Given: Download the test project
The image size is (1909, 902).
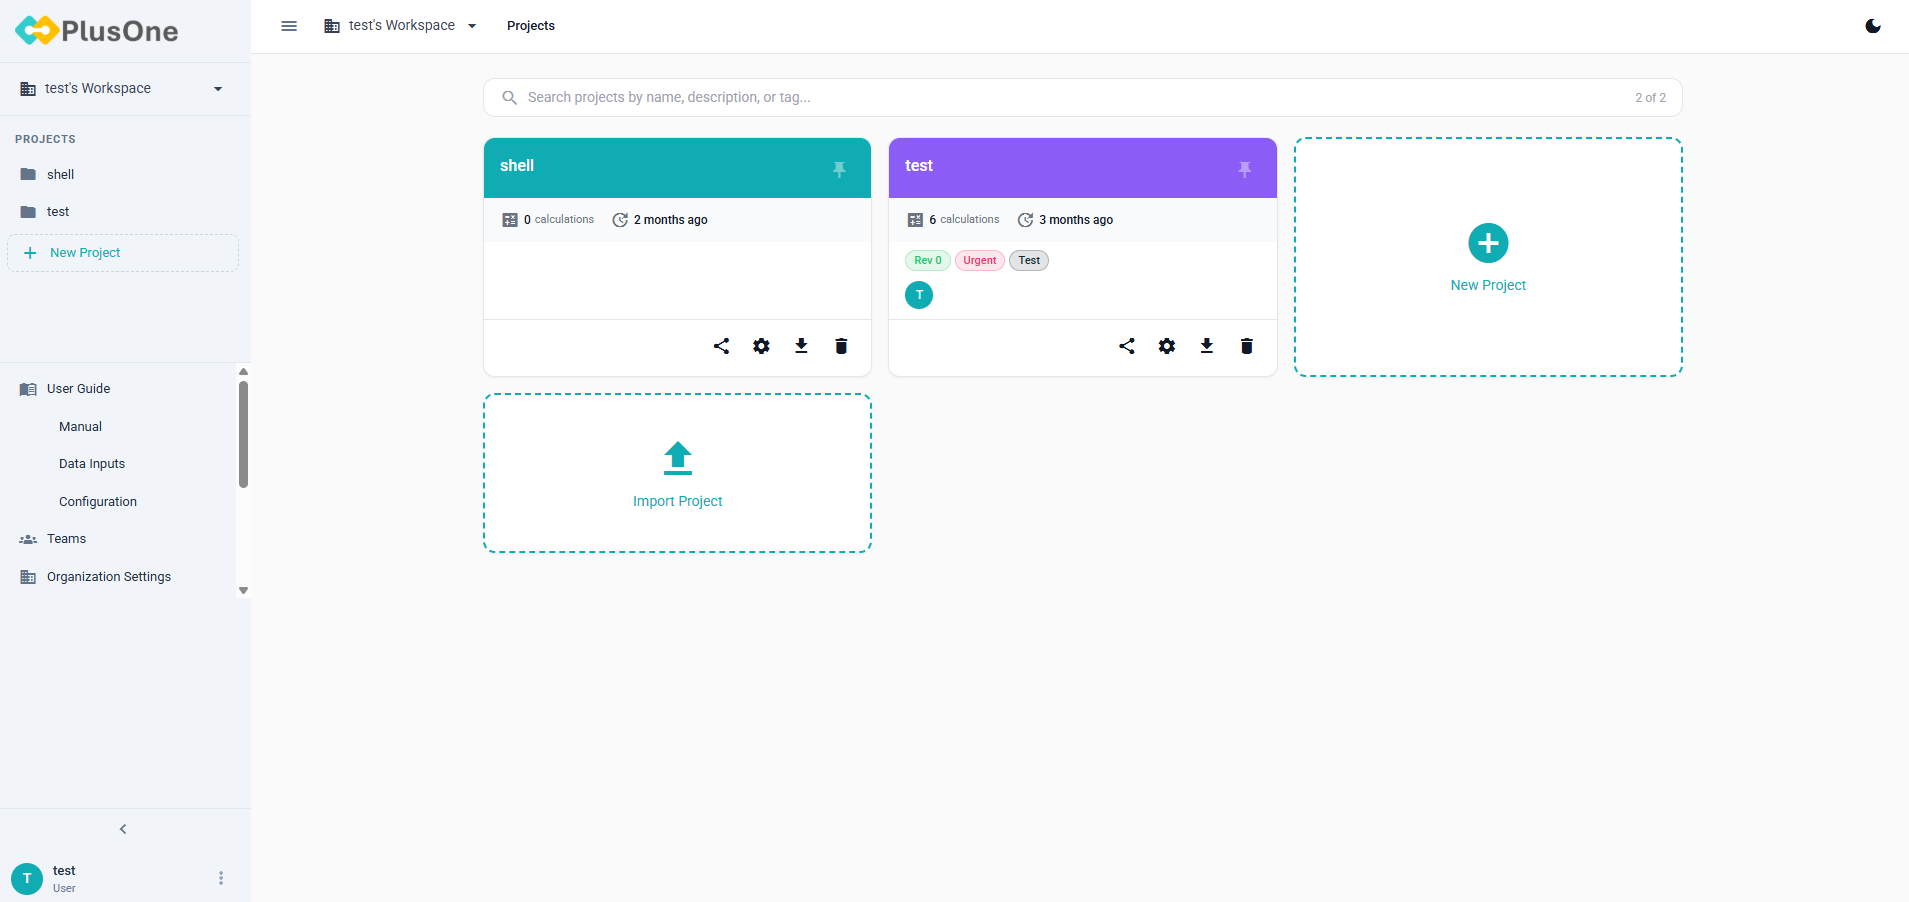Looking at the screenshot, I should [x=1207, y=346].
